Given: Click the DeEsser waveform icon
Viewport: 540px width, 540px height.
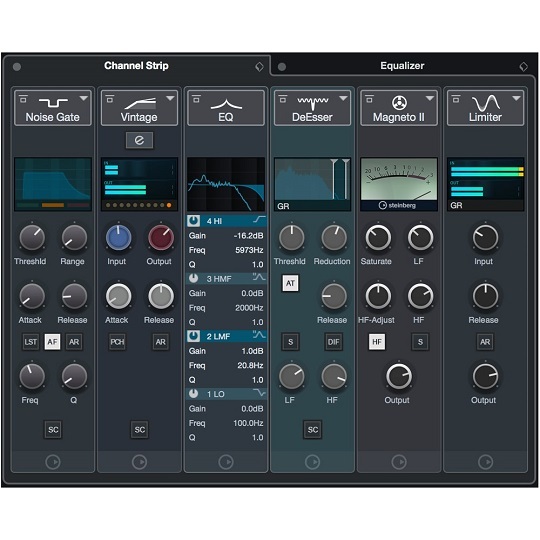Looking at the screenshot, I should 313,102.
